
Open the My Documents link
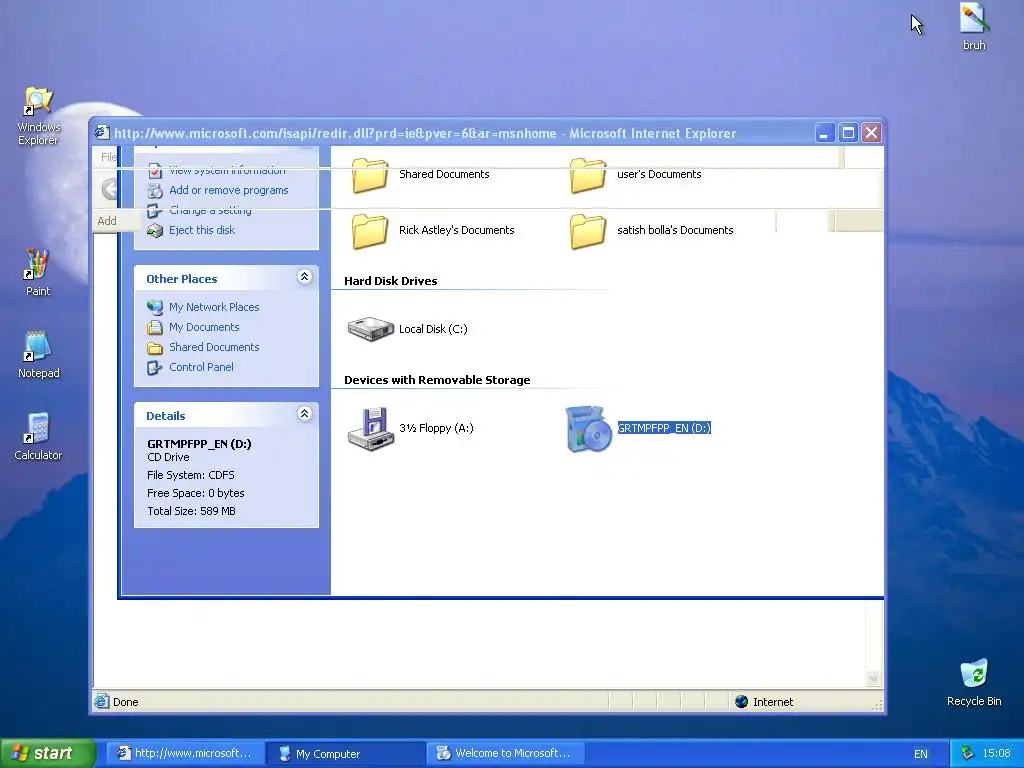(204, 327)
